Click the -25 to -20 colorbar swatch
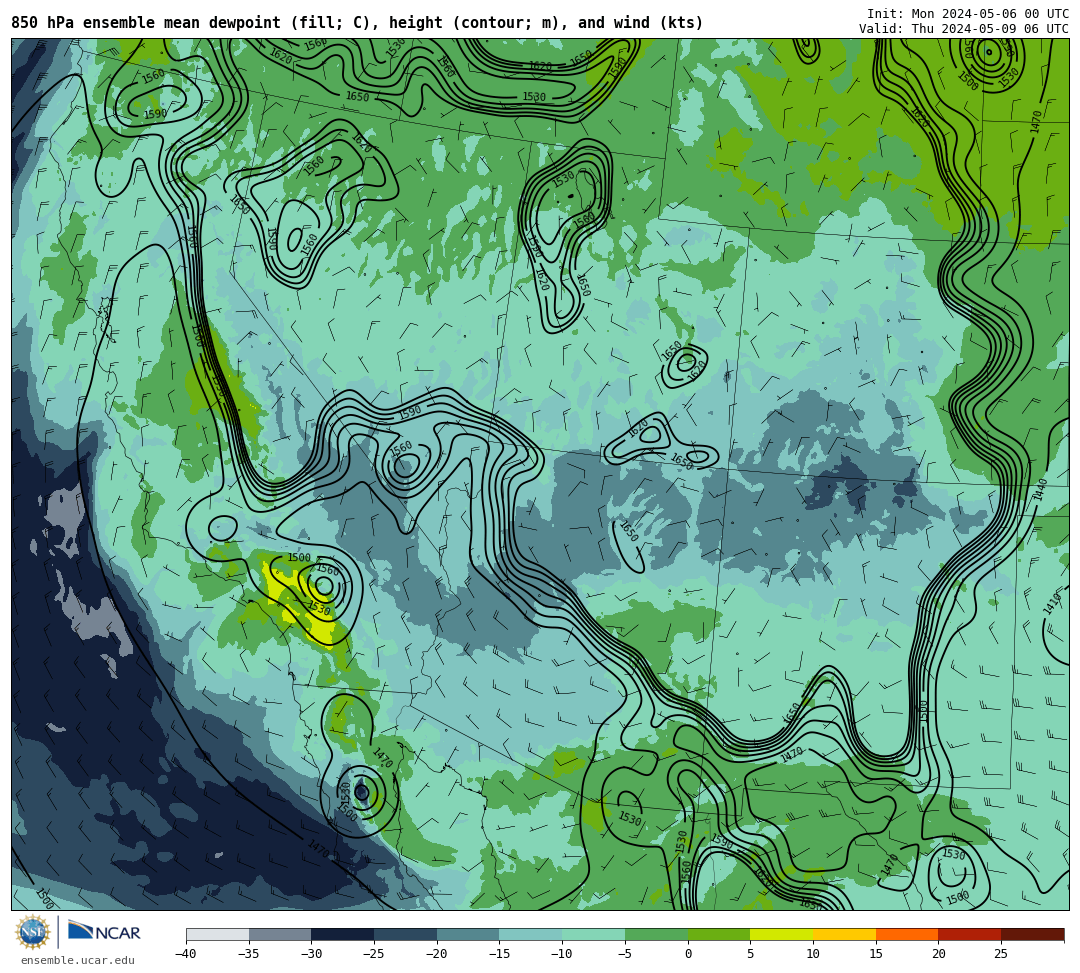Screen dimensions: 1080x973 (x=406, y=934)
